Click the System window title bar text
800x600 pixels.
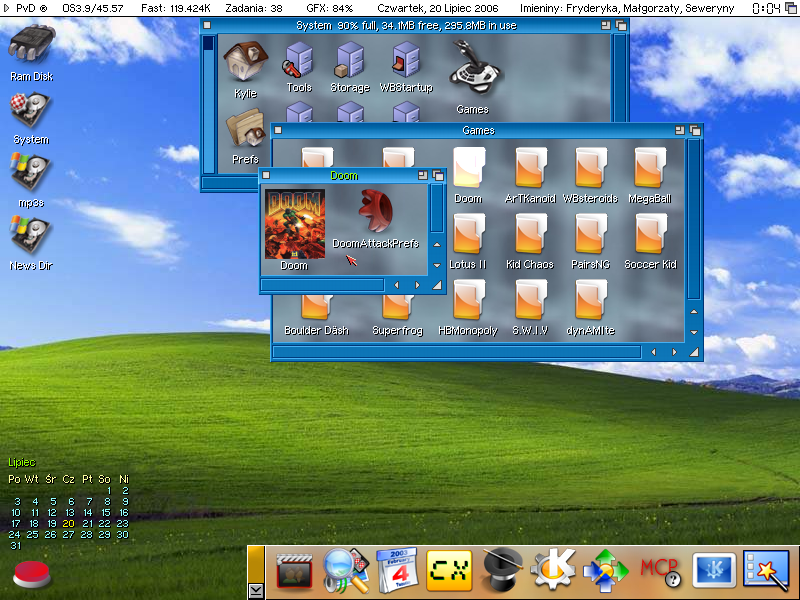click(x=406, y=26)
